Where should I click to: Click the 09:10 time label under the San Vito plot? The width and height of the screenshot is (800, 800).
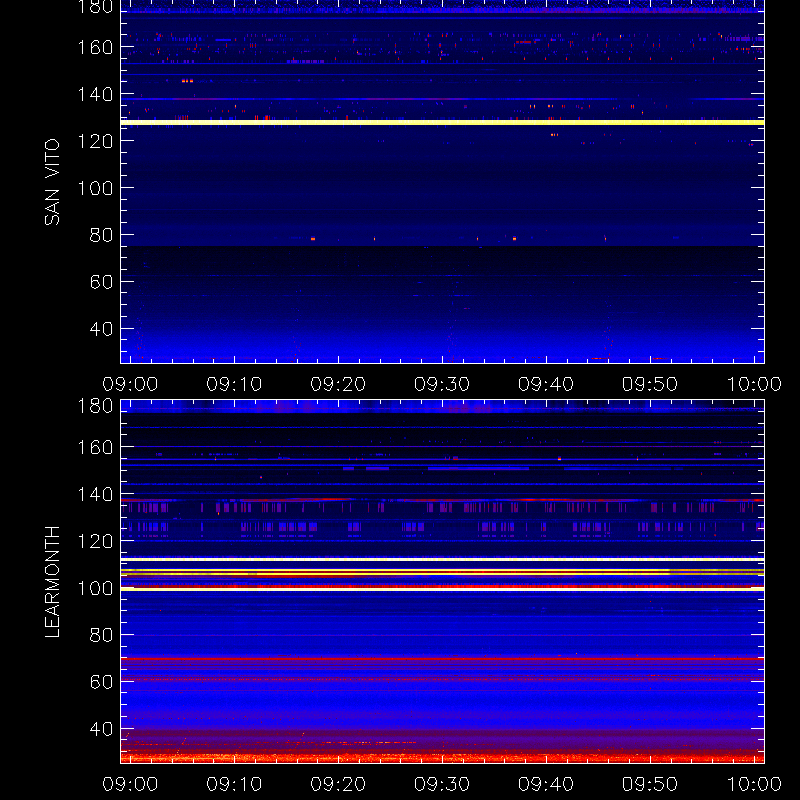pyautogui.click(x=234, y=384)
